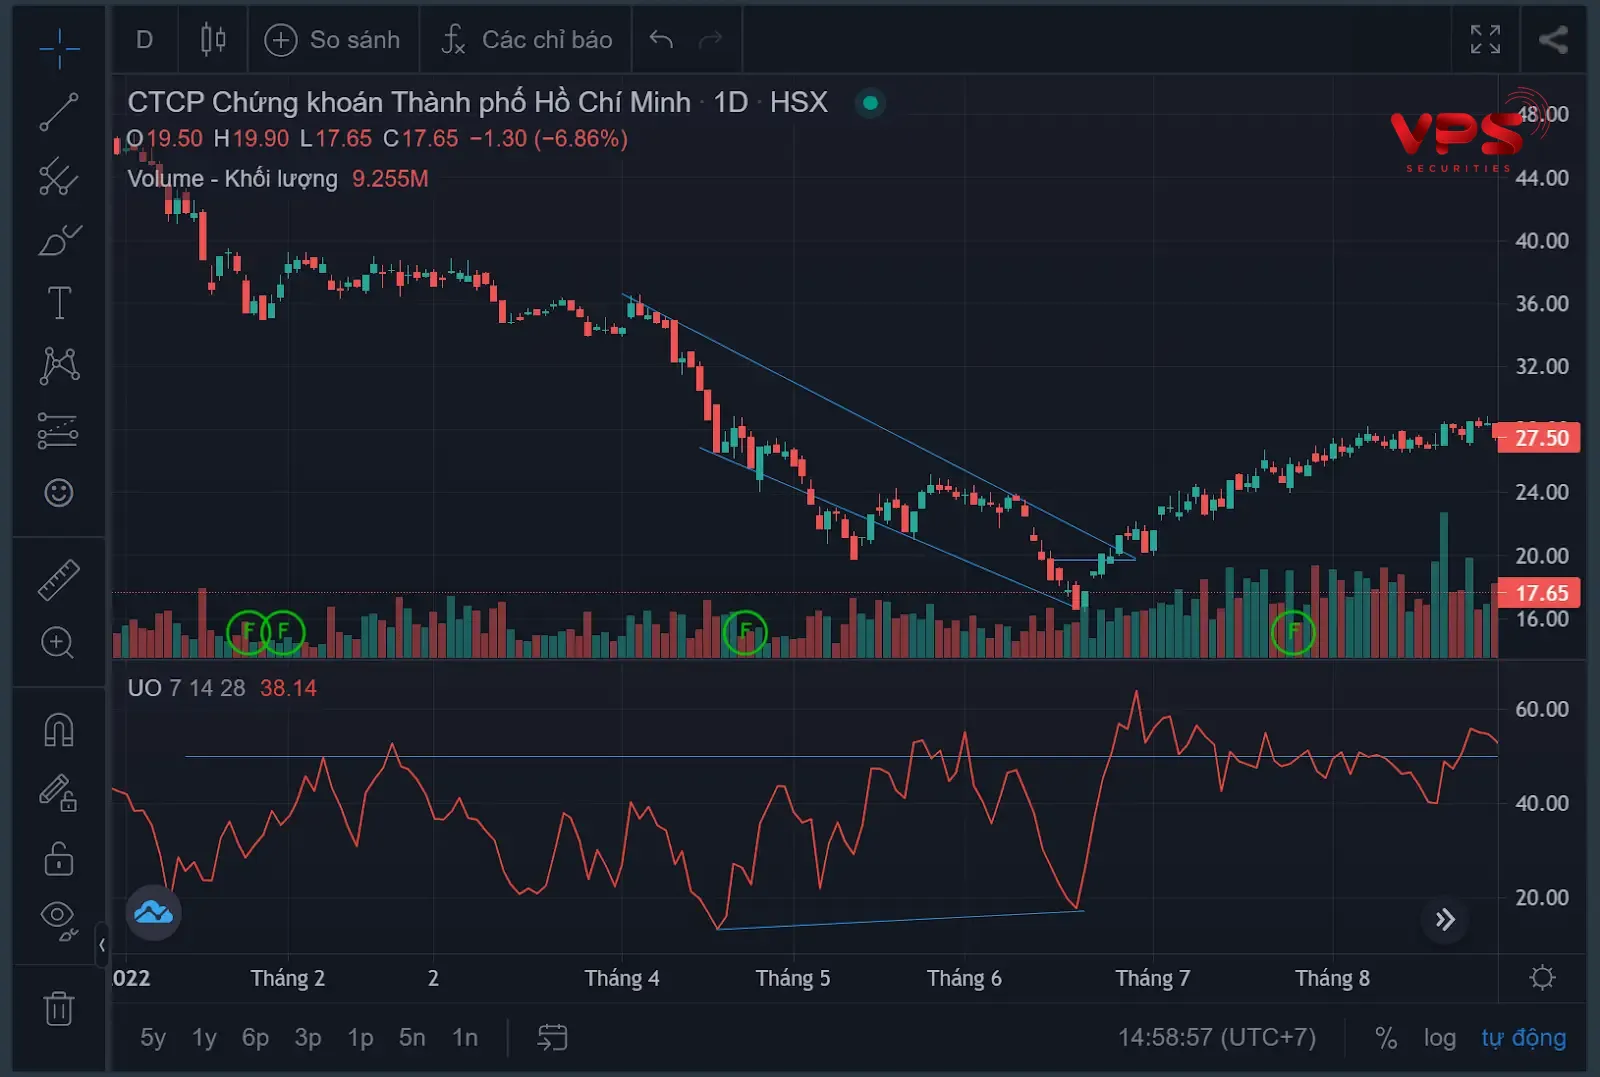Switch to the 6p time range
Viewport: 1600px width, 1077px height.
[x=255, y=1038]
